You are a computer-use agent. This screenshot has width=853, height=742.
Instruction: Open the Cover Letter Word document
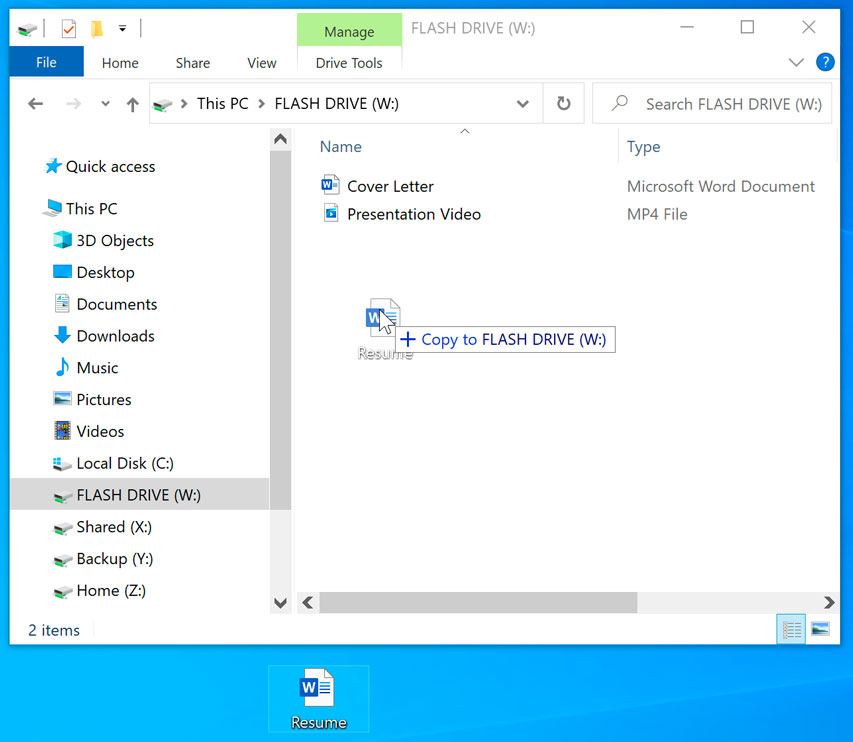(389, 186)
